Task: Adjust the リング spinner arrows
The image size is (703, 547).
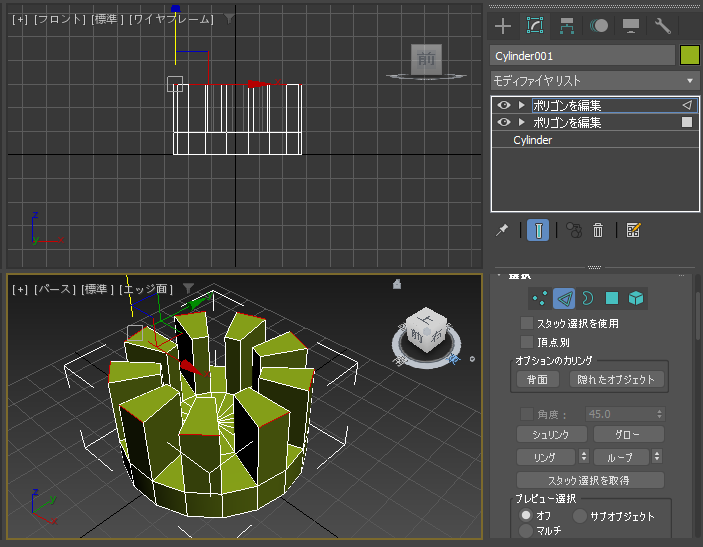Action: (x=583, y=457)
